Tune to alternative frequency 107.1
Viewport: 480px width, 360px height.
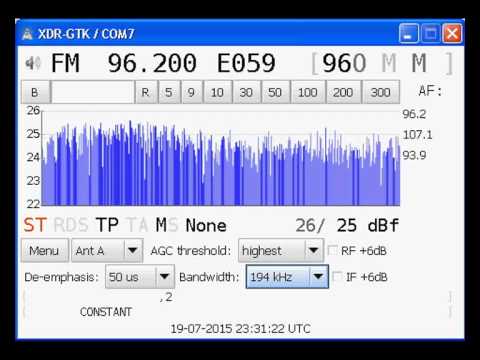coord(418,135)
